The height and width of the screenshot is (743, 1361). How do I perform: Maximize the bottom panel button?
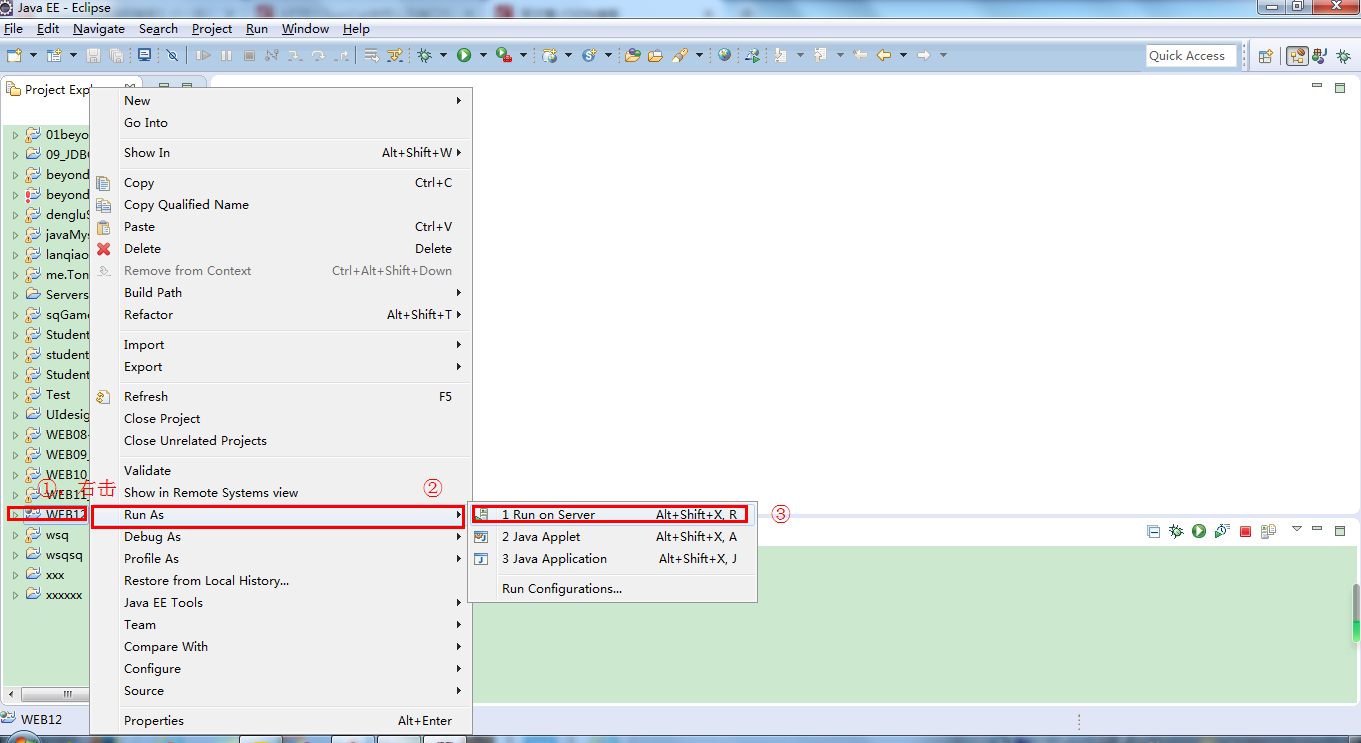[x=1340, y=530]
